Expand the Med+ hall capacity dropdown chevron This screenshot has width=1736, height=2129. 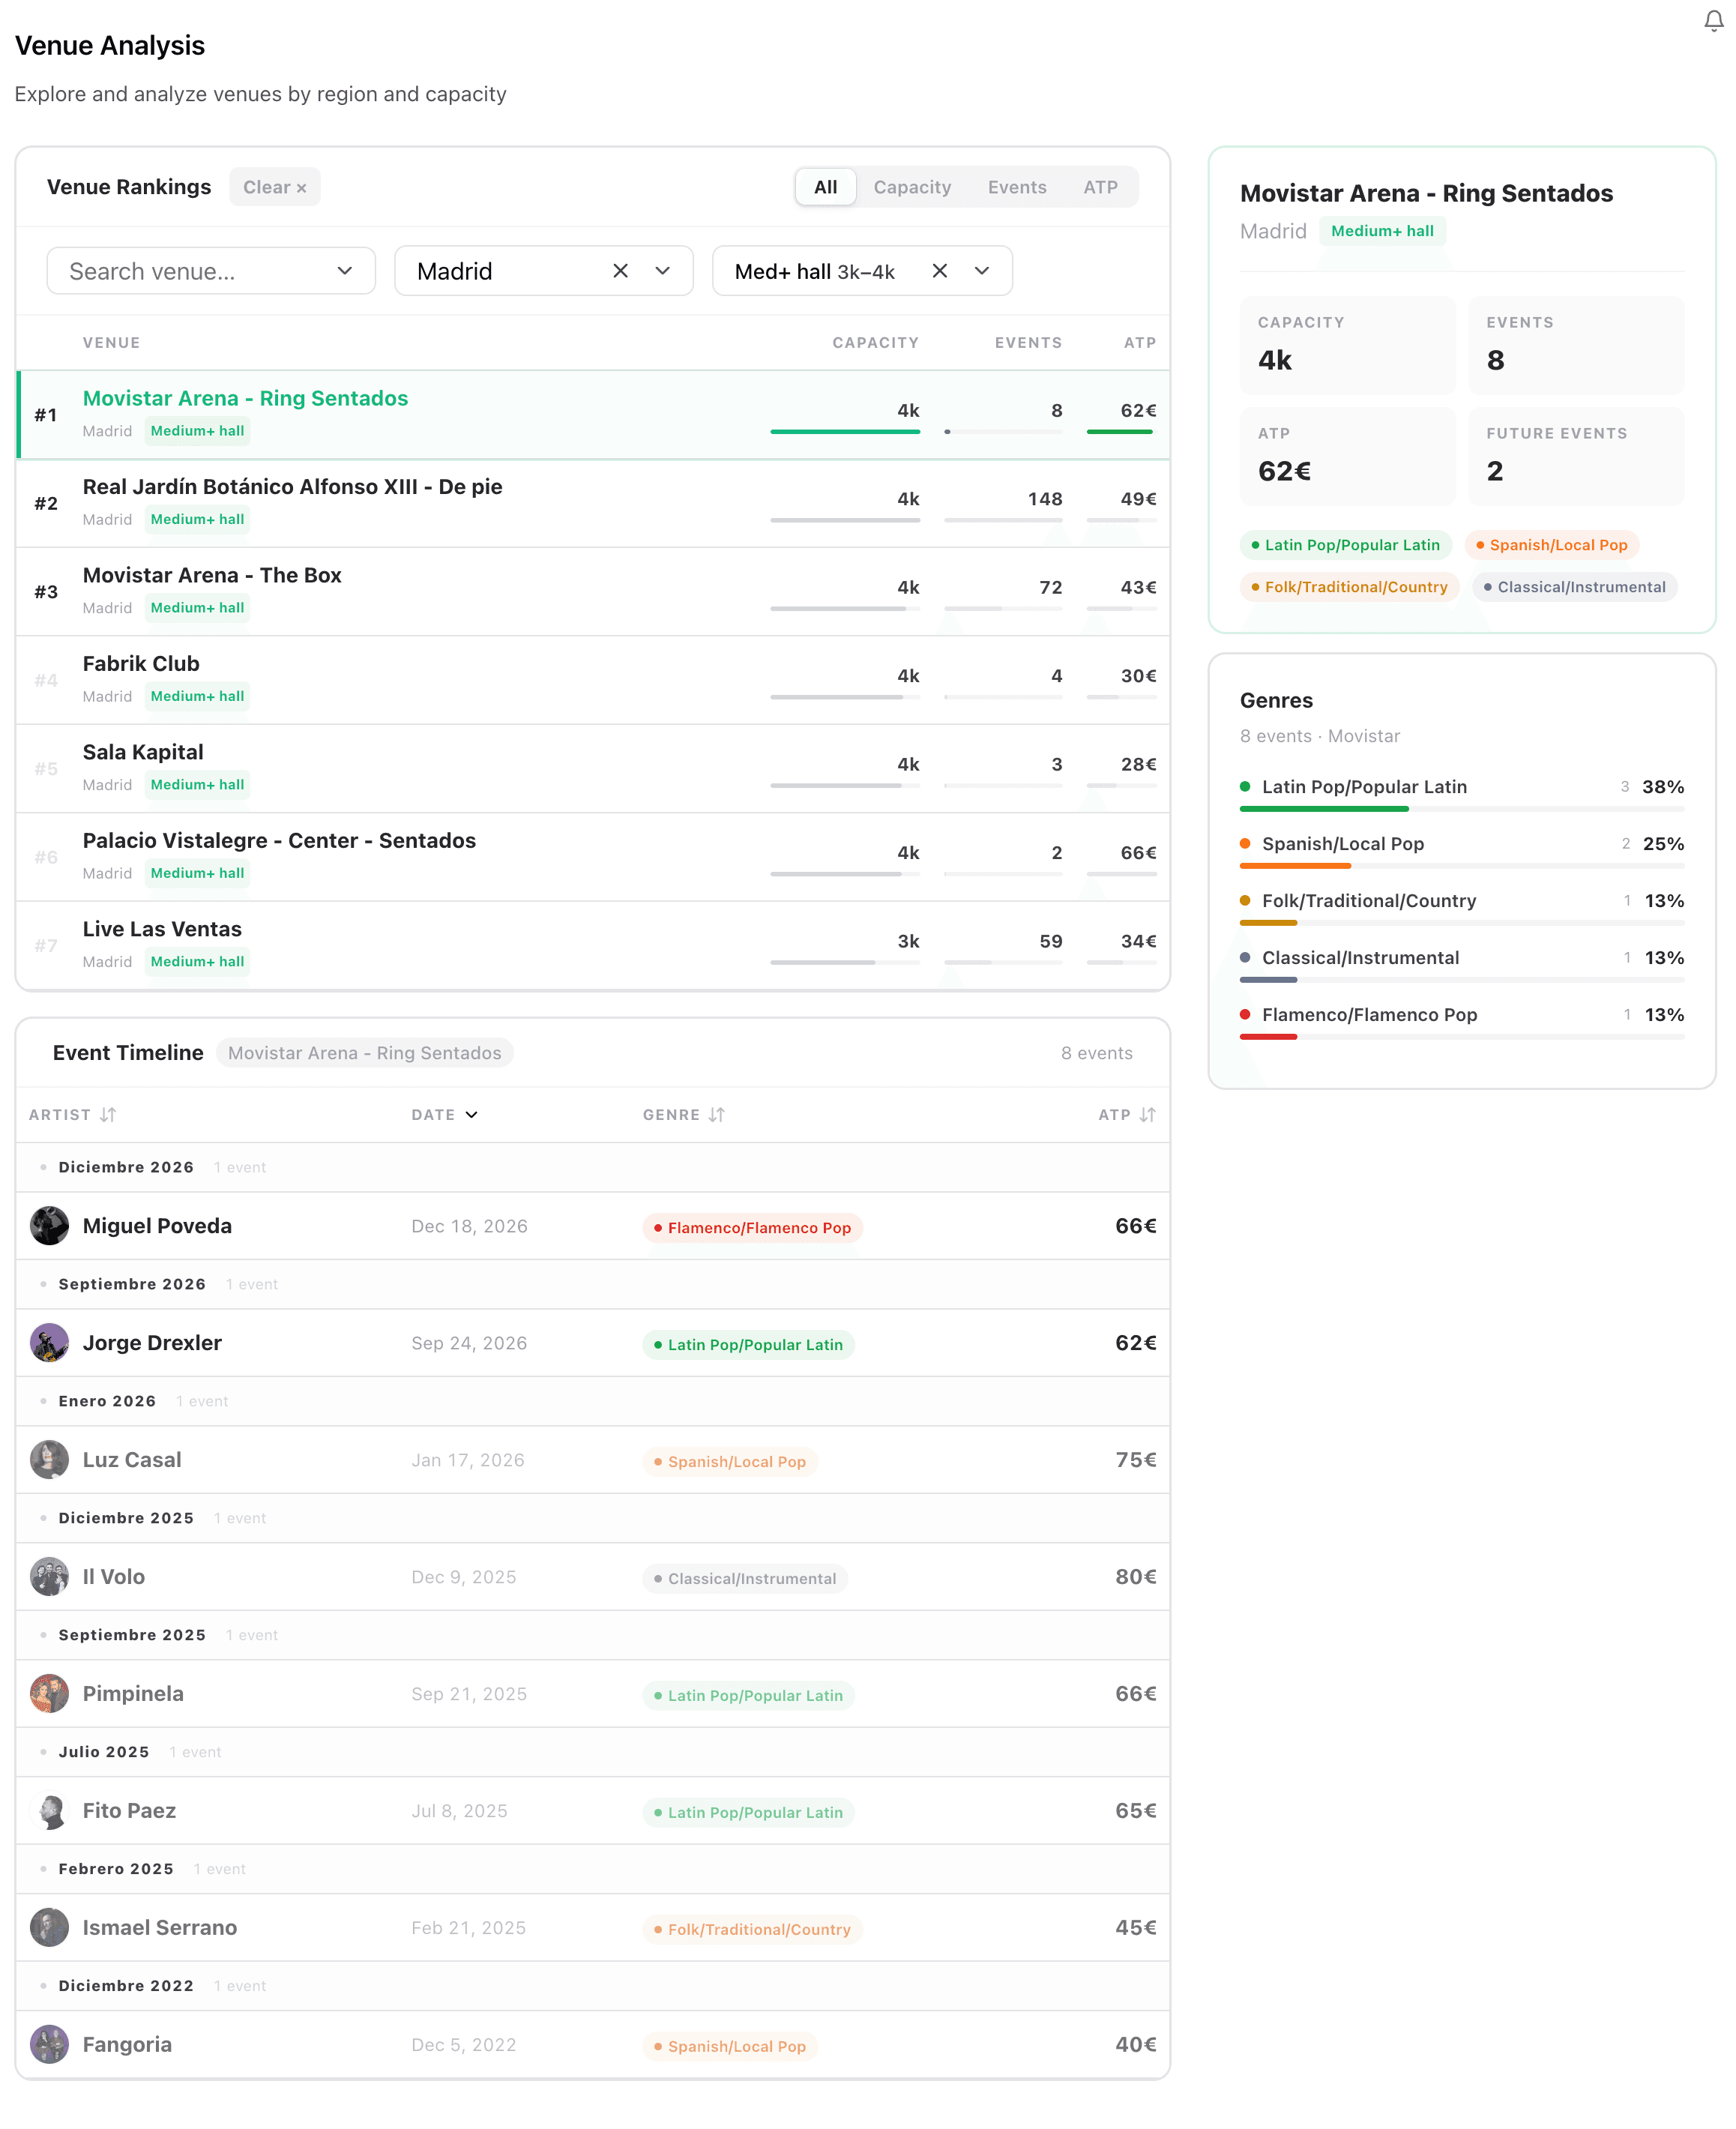coord(982,271)
